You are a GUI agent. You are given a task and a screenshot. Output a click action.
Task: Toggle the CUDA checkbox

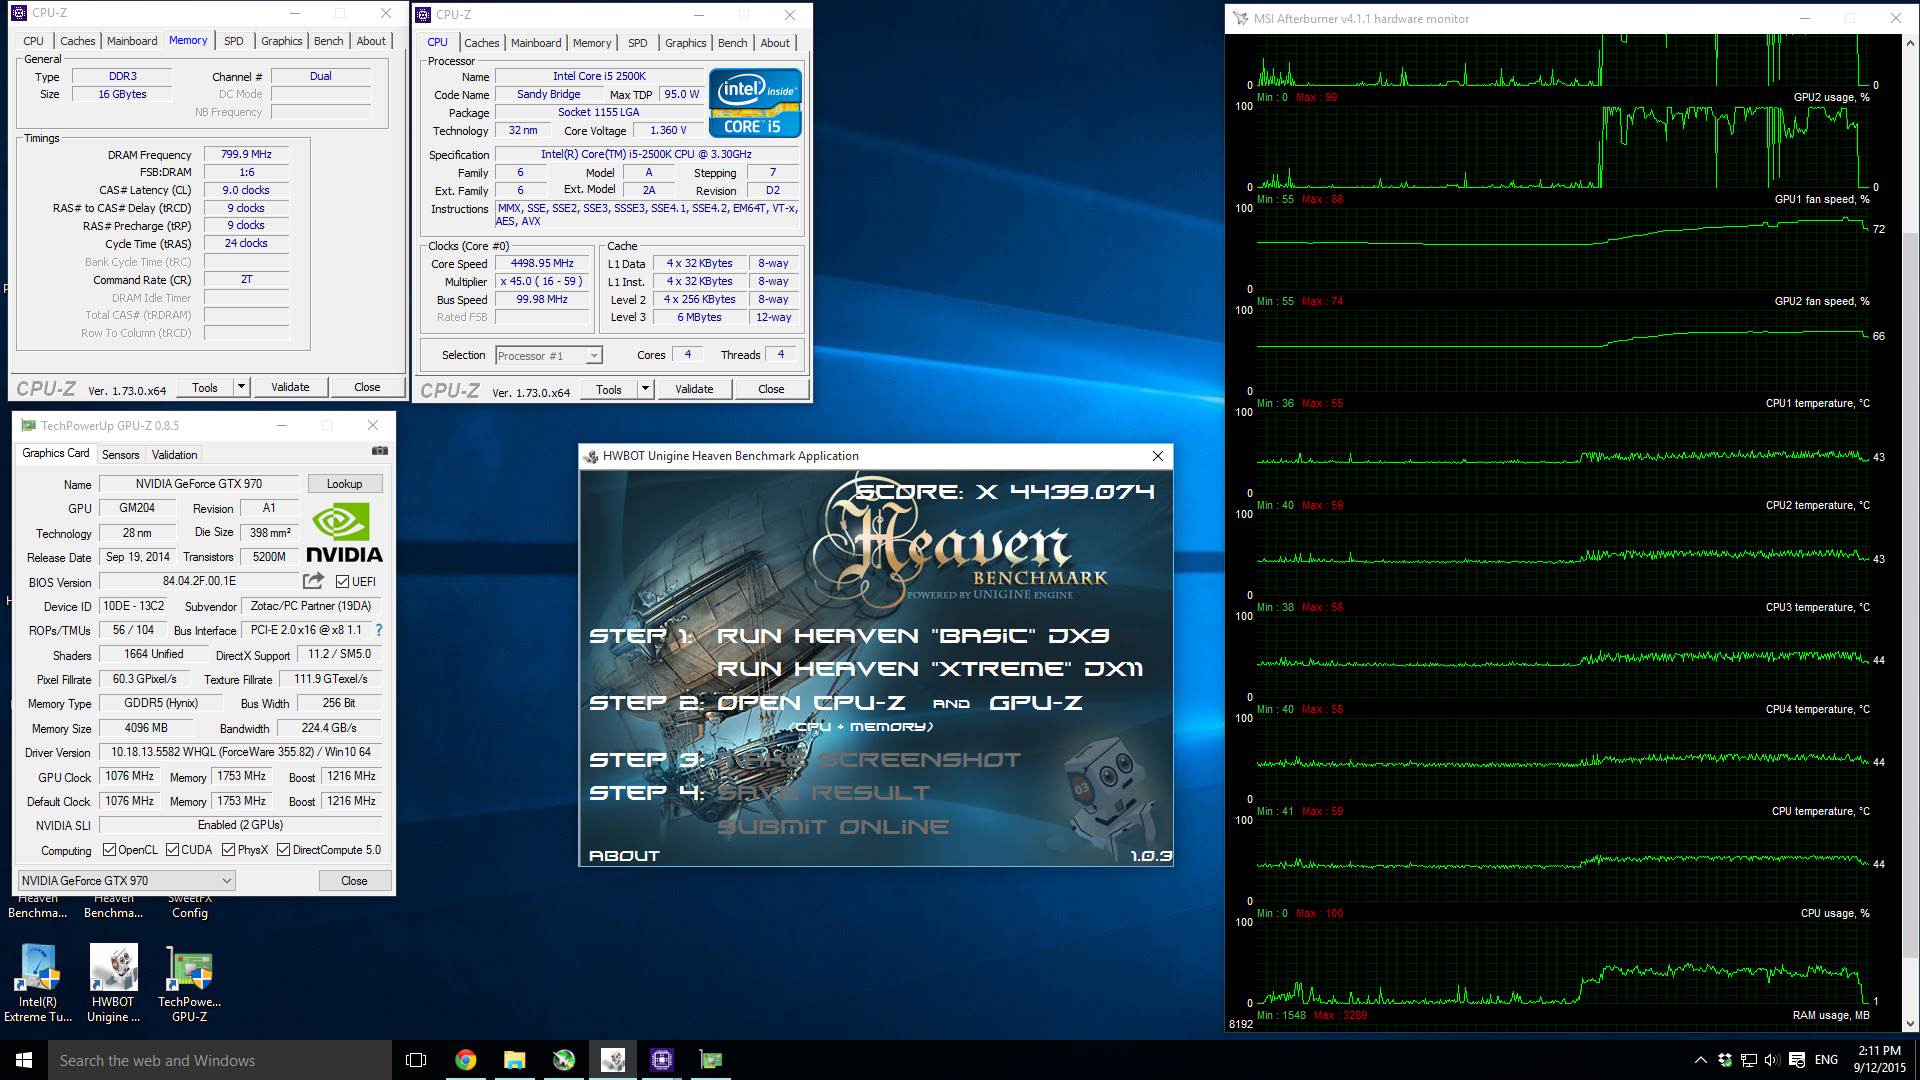[x=172, y=850]
